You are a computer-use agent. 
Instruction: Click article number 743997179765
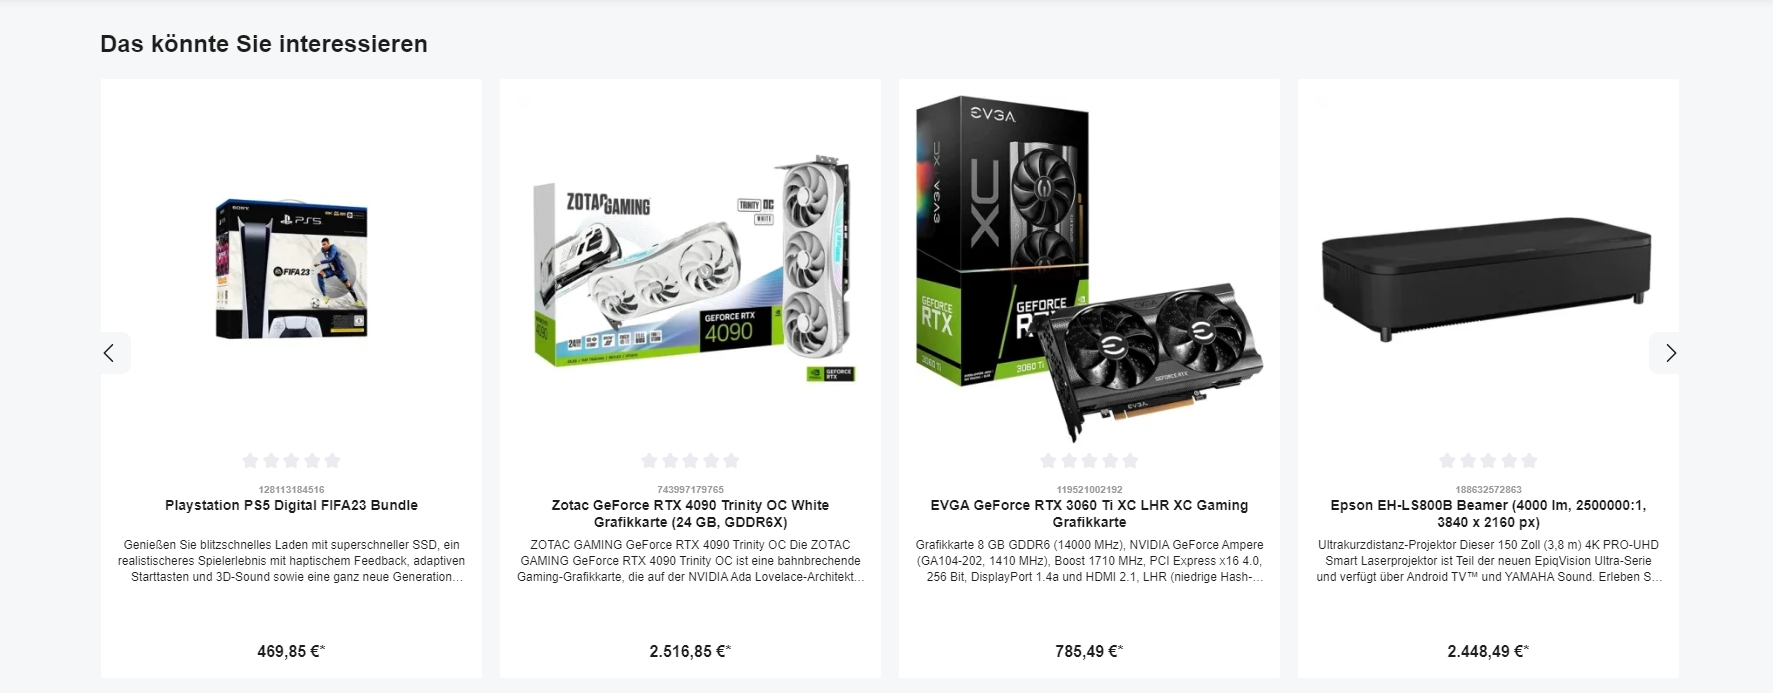tap(690, 490)
